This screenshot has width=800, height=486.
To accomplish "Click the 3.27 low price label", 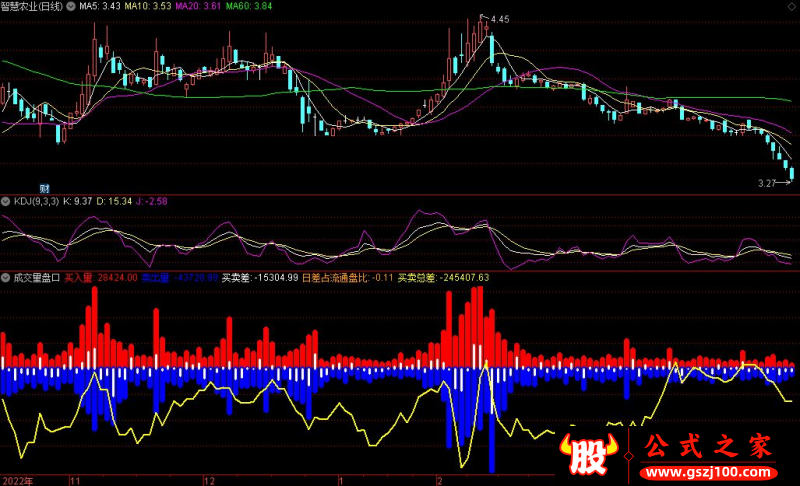I will (x=766, y=183).
